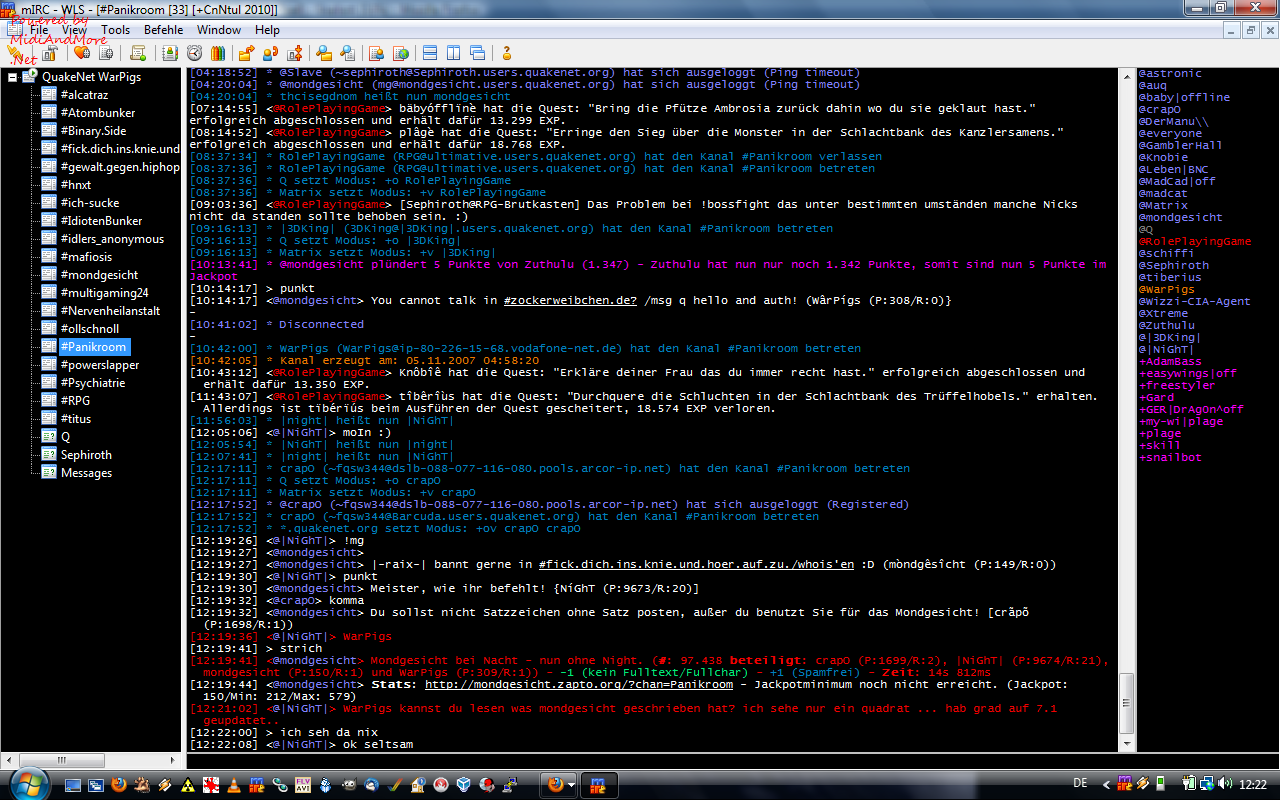Image resolution: width=1280 pixels, height=800 pixels.
Task: Switch to the #mondgesicht channel window
Action: [x=99, y=275]
